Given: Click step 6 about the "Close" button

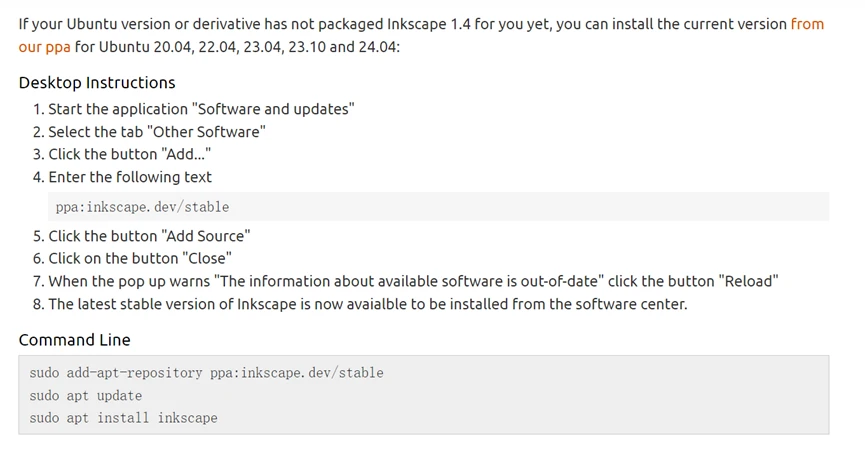Looking at the screenshot, I should coord(138,258).
